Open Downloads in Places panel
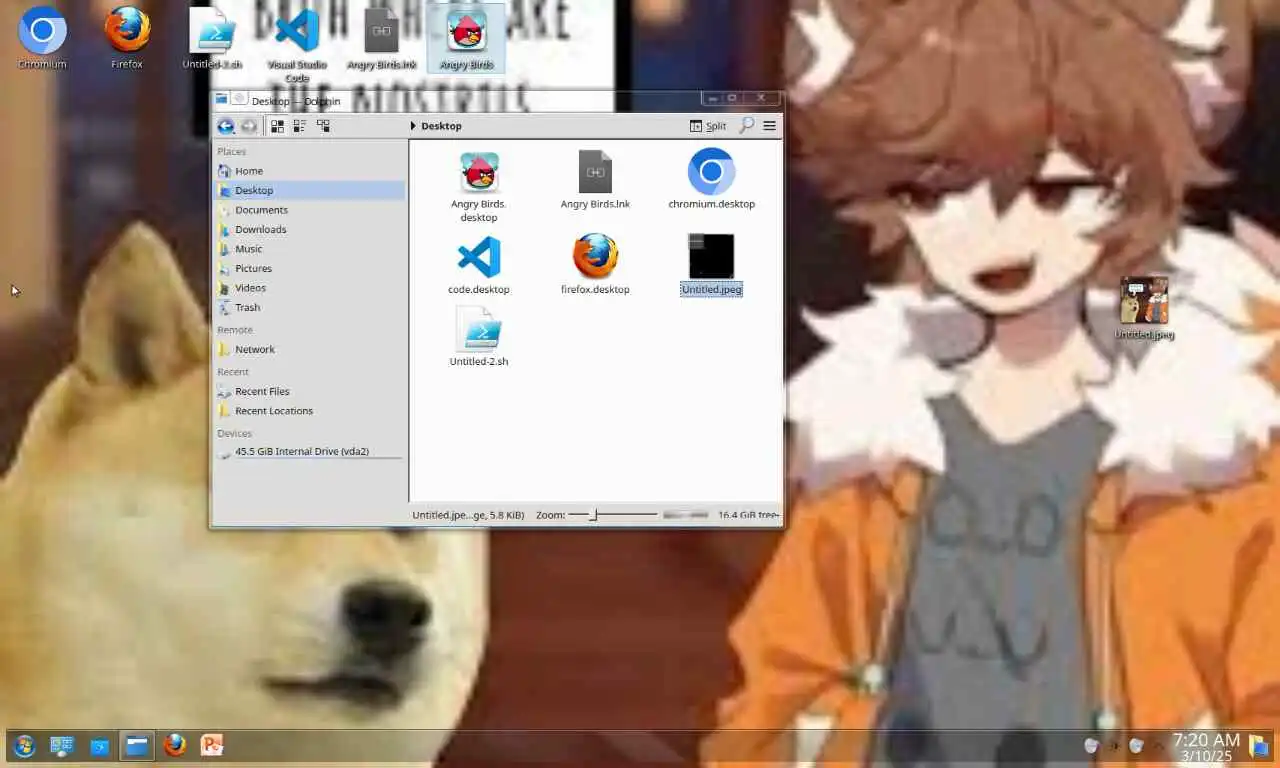1280x768 pixels. pyautogui.click(x=310, y=229)
